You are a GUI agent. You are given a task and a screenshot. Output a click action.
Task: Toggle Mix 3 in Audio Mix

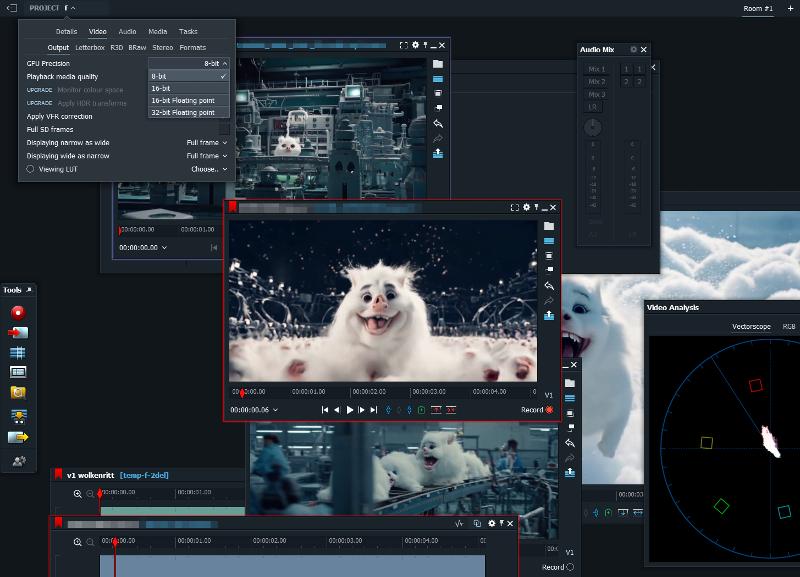click(x=596, y=94)
